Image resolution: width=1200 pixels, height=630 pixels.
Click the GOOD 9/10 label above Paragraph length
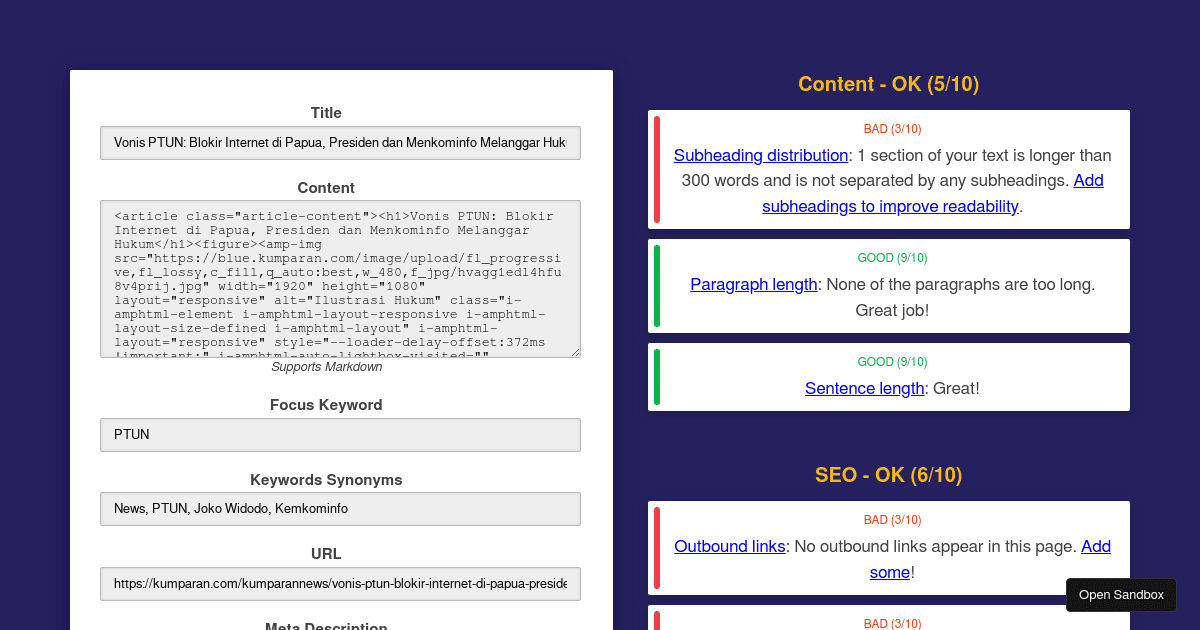coord(892,257)
